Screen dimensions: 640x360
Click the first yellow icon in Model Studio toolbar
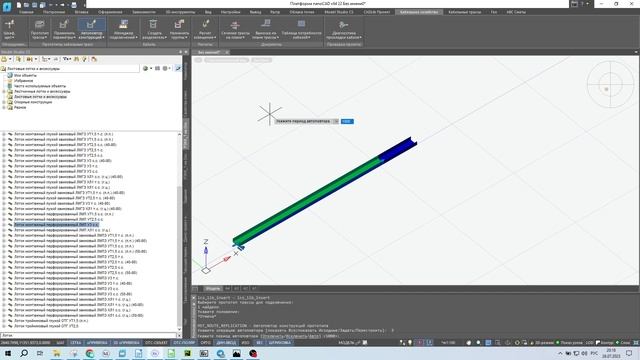point(4,59)
